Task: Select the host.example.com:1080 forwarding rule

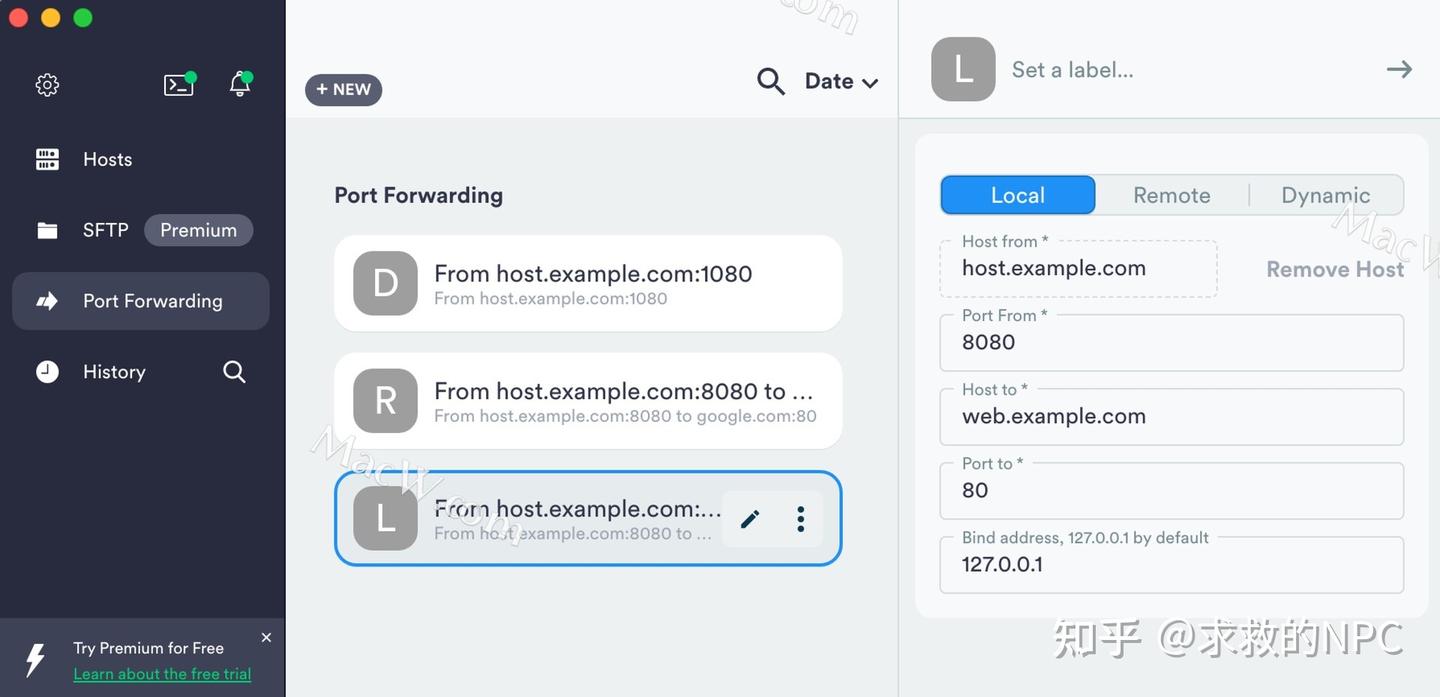Action: 588,282
